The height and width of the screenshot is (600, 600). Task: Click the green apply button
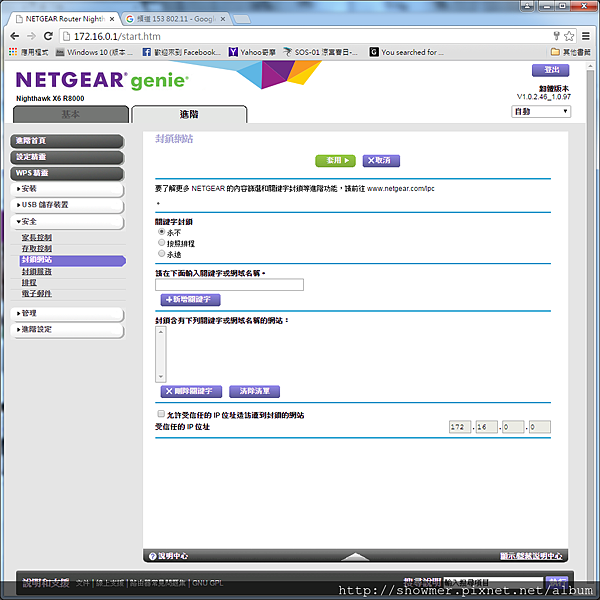coord(335,161)
